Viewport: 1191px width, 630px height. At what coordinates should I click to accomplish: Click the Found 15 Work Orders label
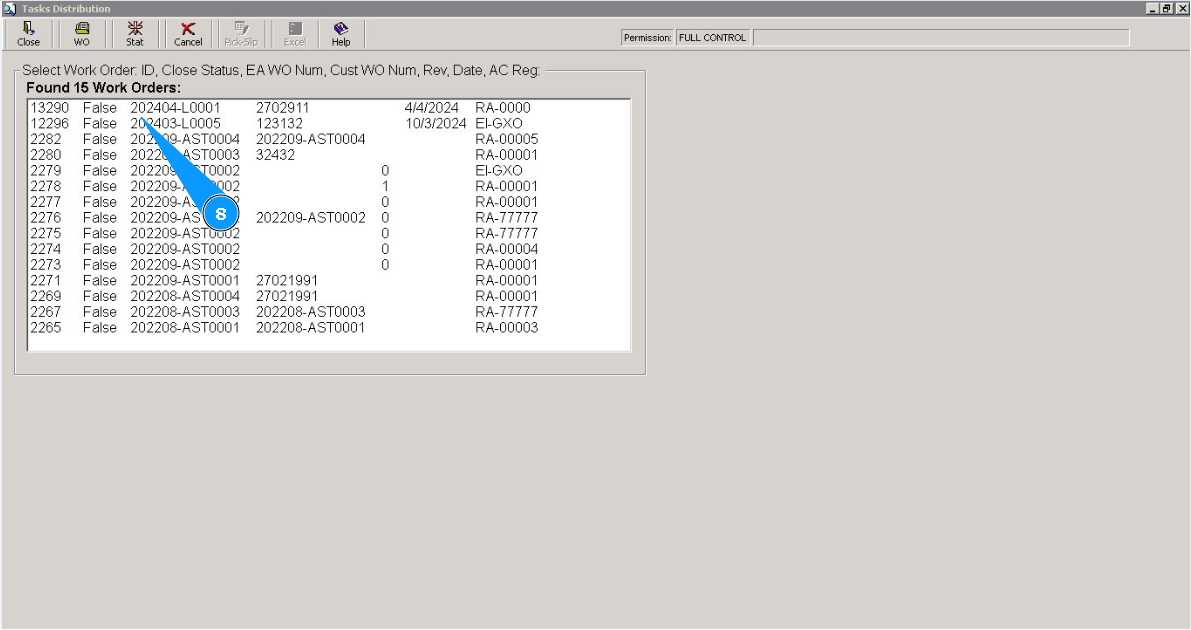pyautogui.click(x=103, y=87)
